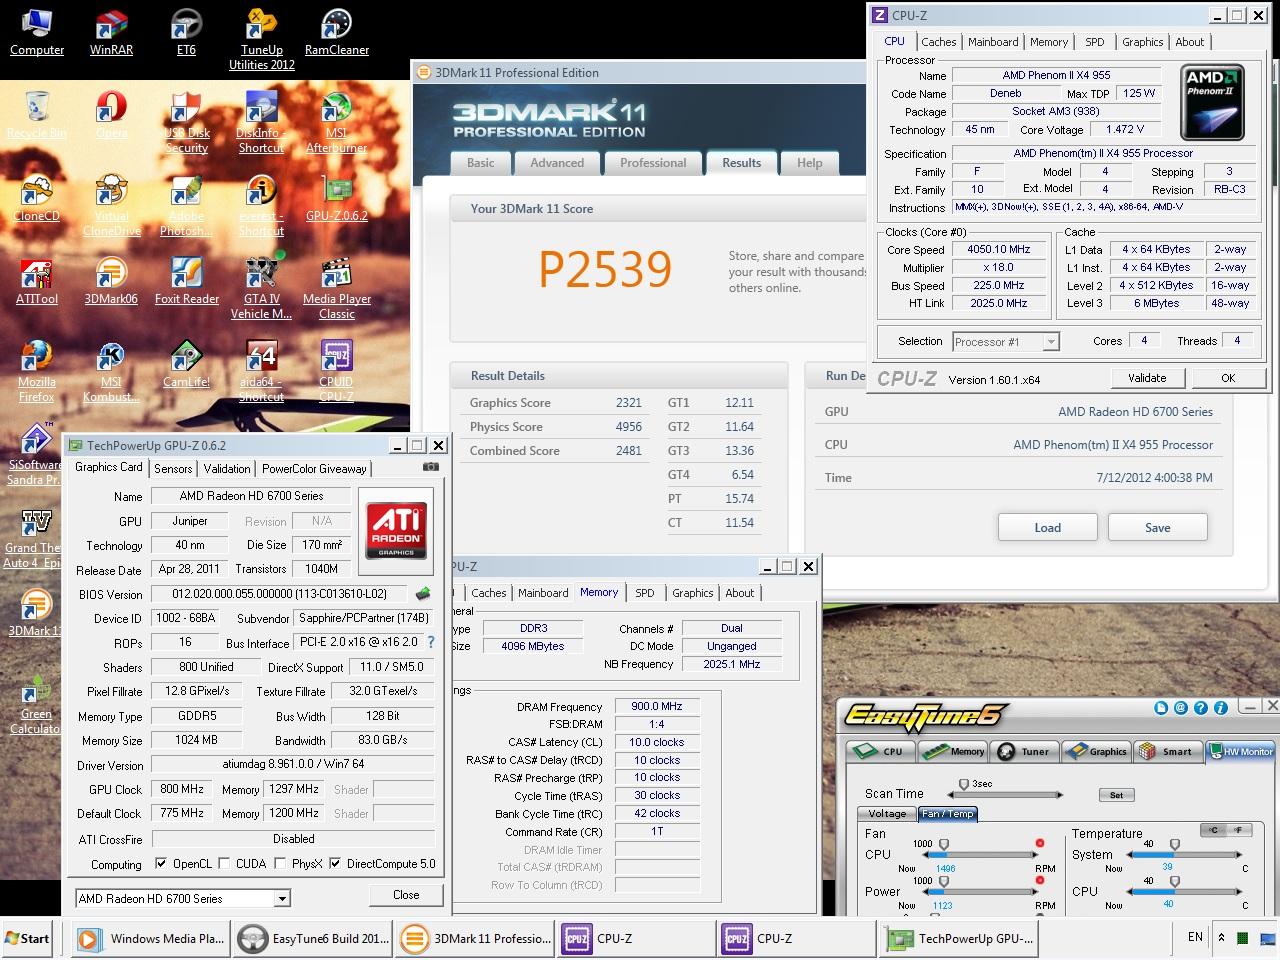The image size is (1280, 960).
Task: Toggle the OpenCL checkbox in GPU-Z
Action: (x=161, y=863)
